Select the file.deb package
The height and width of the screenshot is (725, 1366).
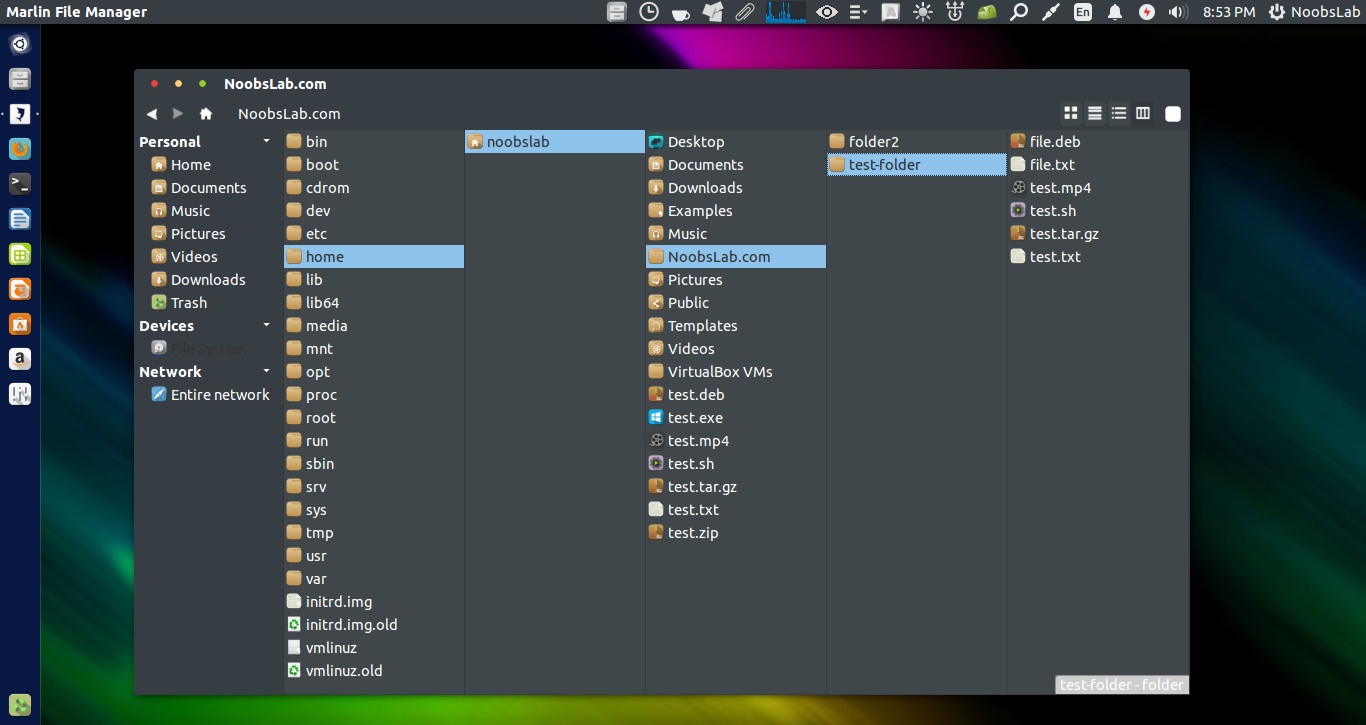1098,142
